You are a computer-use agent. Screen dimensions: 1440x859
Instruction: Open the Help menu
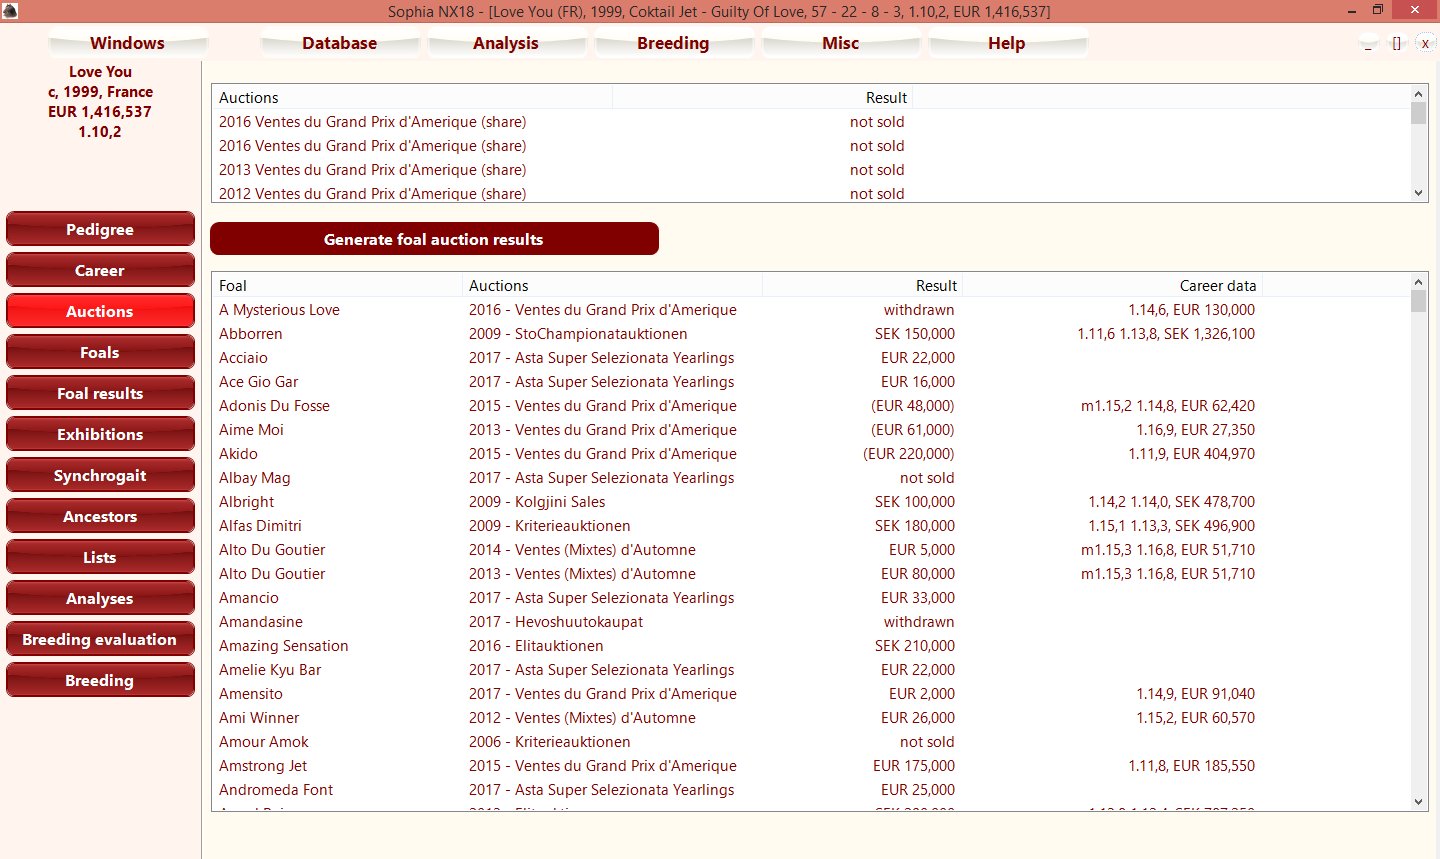pos(1007,43)
